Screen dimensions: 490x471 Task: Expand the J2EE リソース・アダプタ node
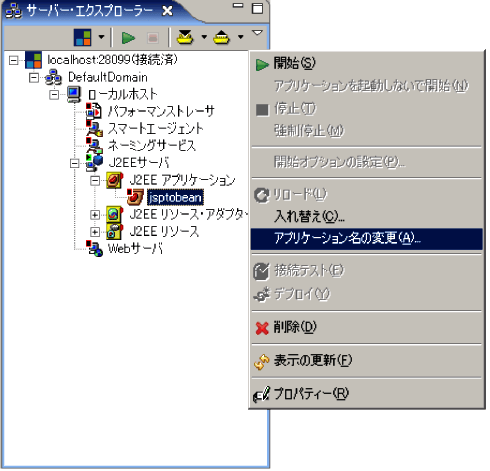[x=95, y=215]
